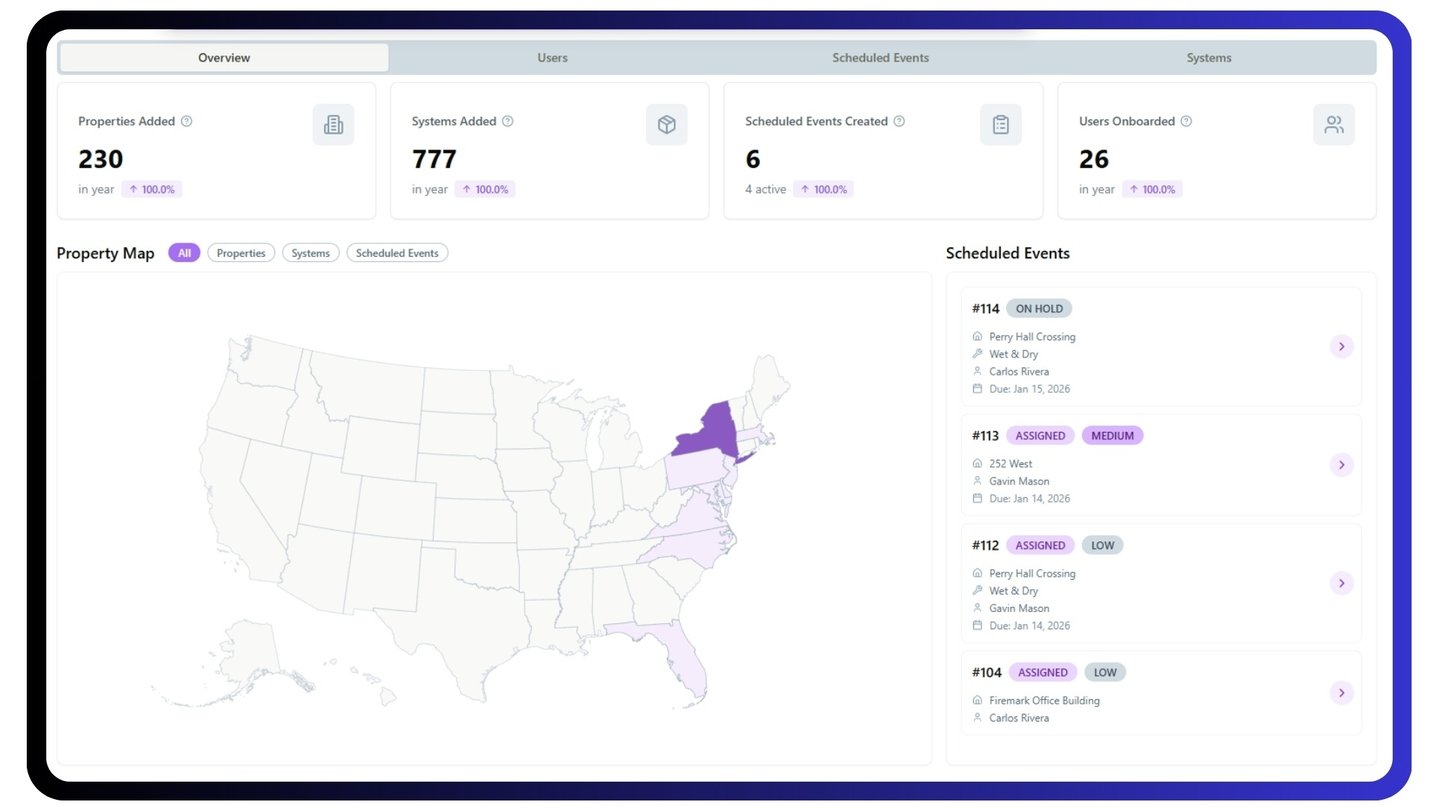Click help icon beside Properties Added
The height and width of the screenshot is (811, 1440).
[x=186, y=121]
